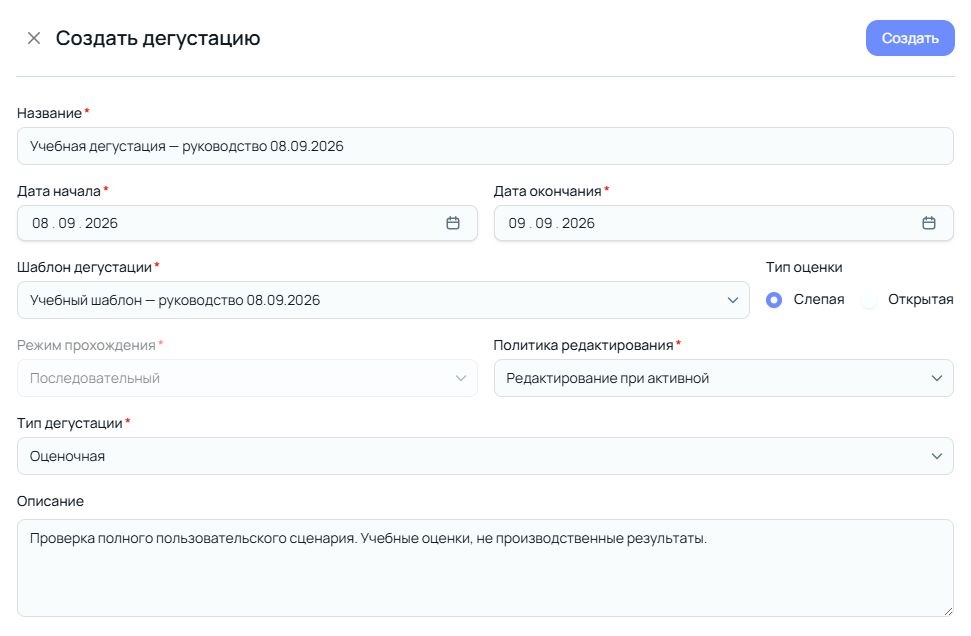Select the Открытая radio option
971x636 pixels.
tap(869, 300)
